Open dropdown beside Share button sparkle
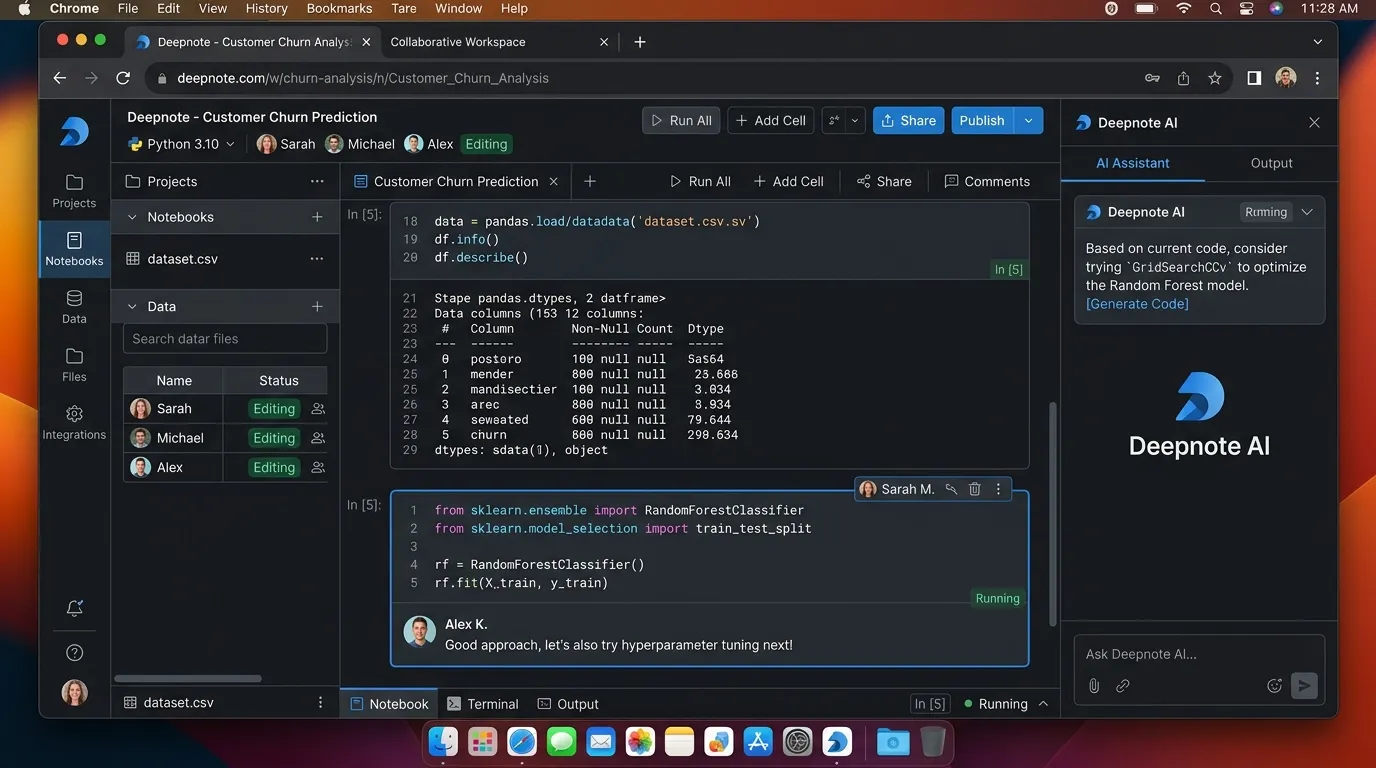 855,120
